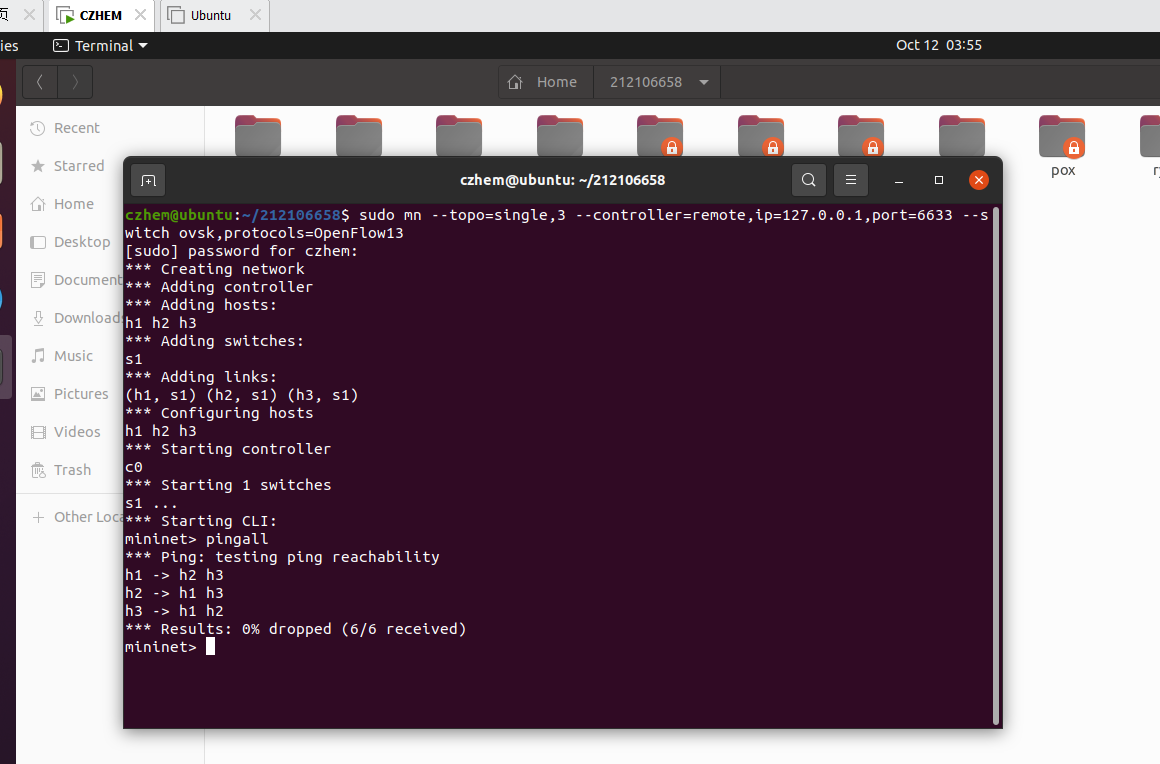The height and width of the screenshot is (764, 1160).
Task: Click the '(h1, s1) (h2, s1) (h3, s1)' line
Action: [241, 395]
